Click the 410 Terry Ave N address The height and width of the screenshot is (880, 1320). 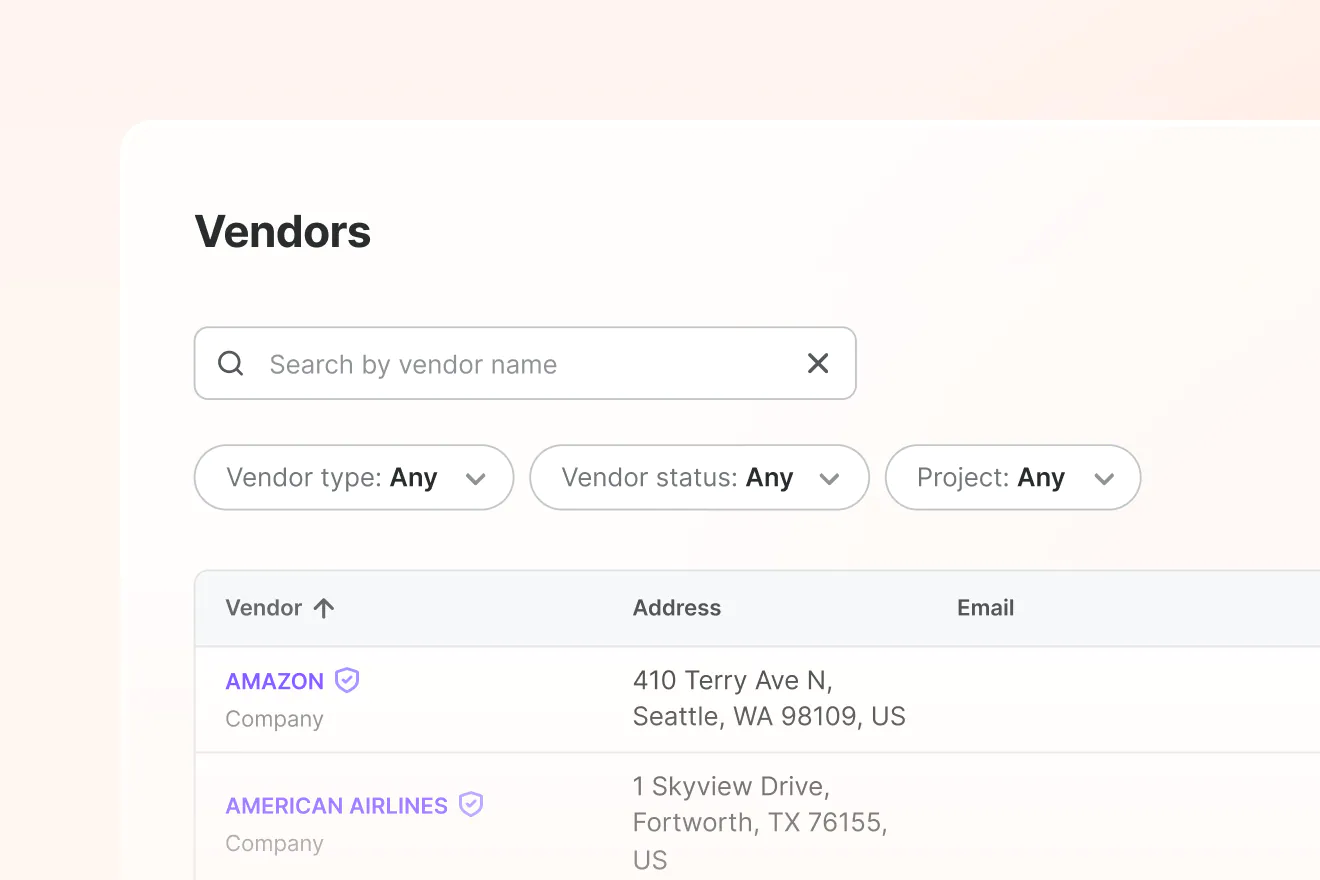(x=769, y=698)
